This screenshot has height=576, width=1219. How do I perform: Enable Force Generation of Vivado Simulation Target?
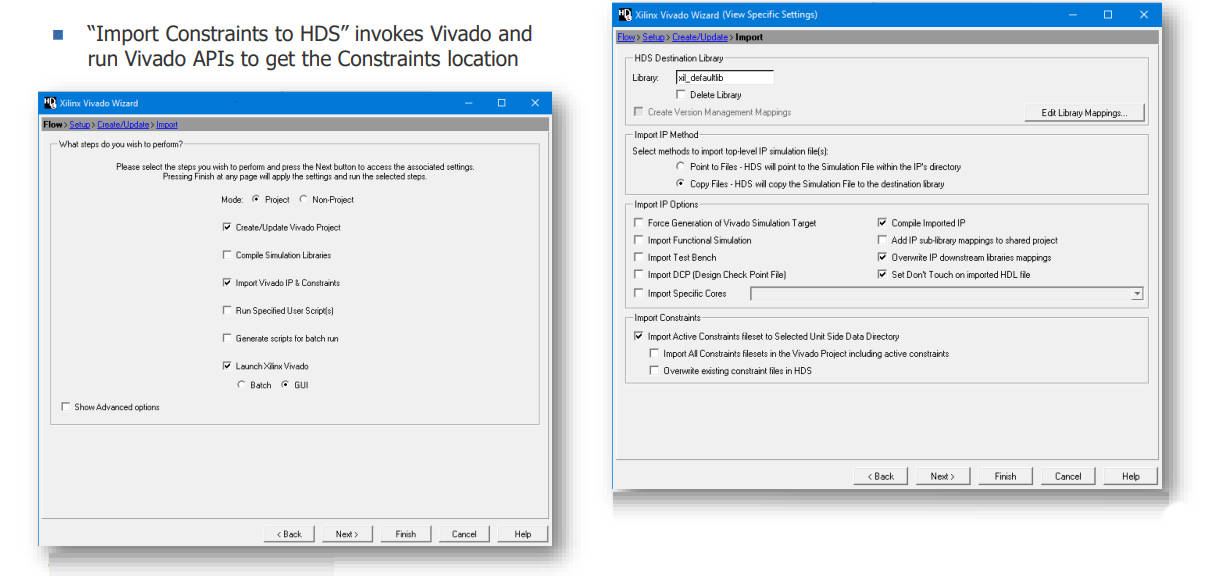pyautogui.click(x=639, y=223)
